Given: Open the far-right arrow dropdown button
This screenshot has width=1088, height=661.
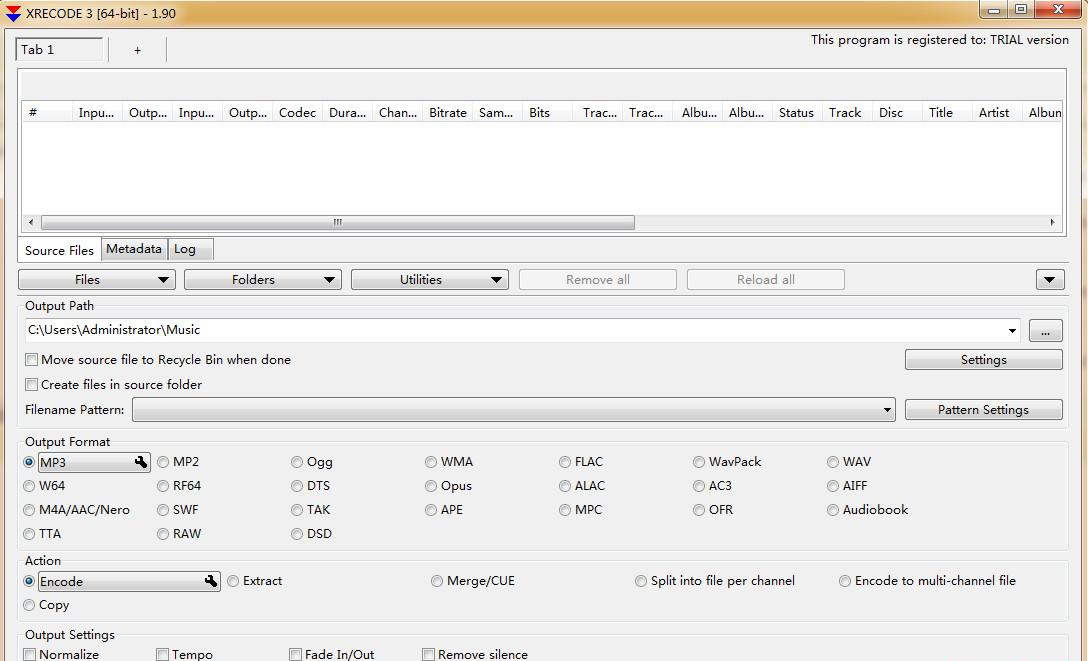Looking at the screenshot, I should point(1050,280).
